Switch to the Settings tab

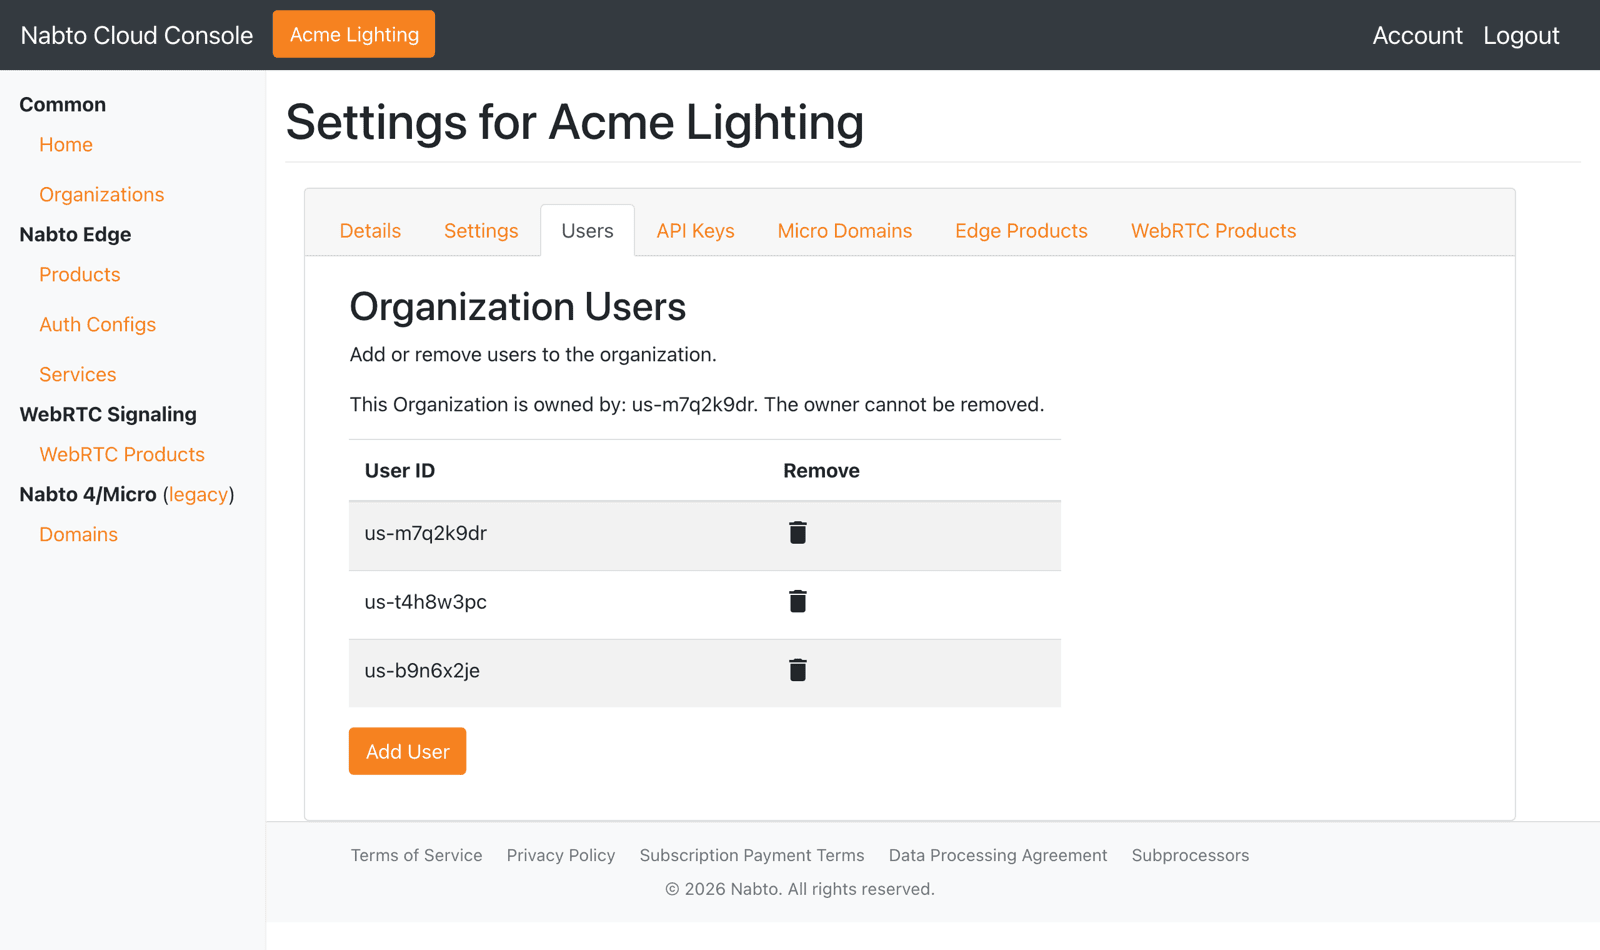point(481,231)
